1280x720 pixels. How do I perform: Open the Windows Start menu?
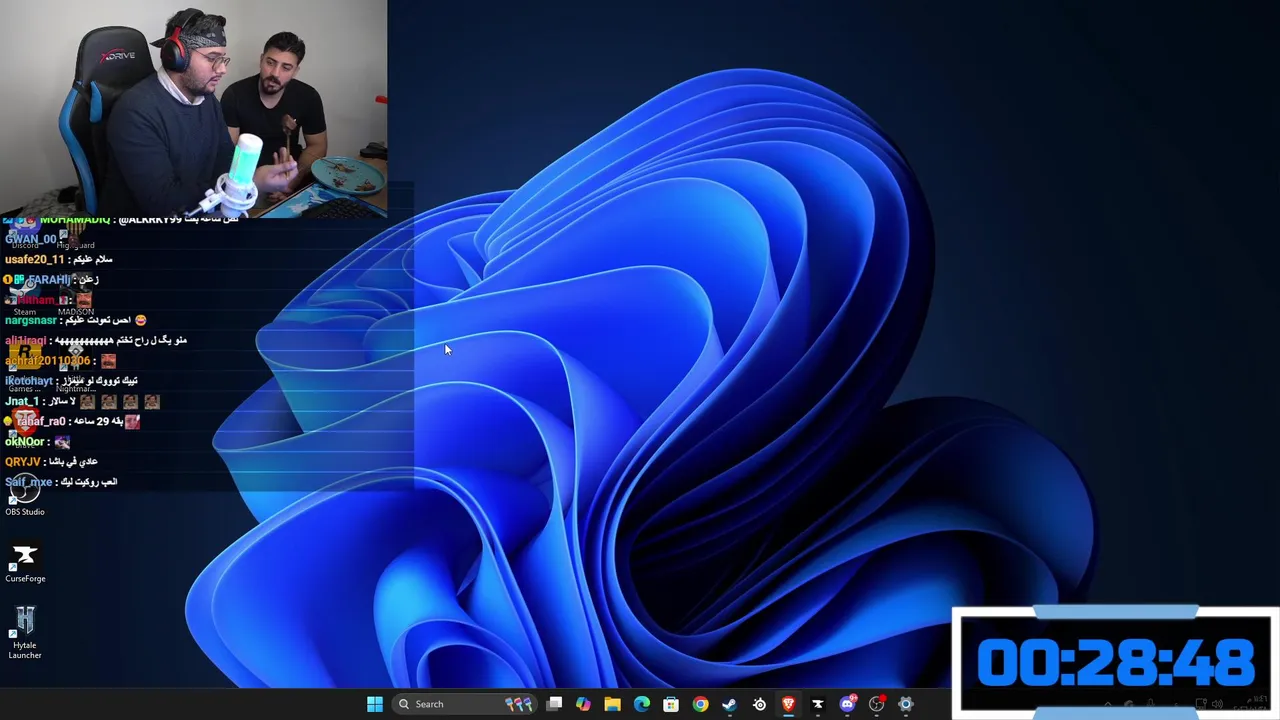(375, 704)
